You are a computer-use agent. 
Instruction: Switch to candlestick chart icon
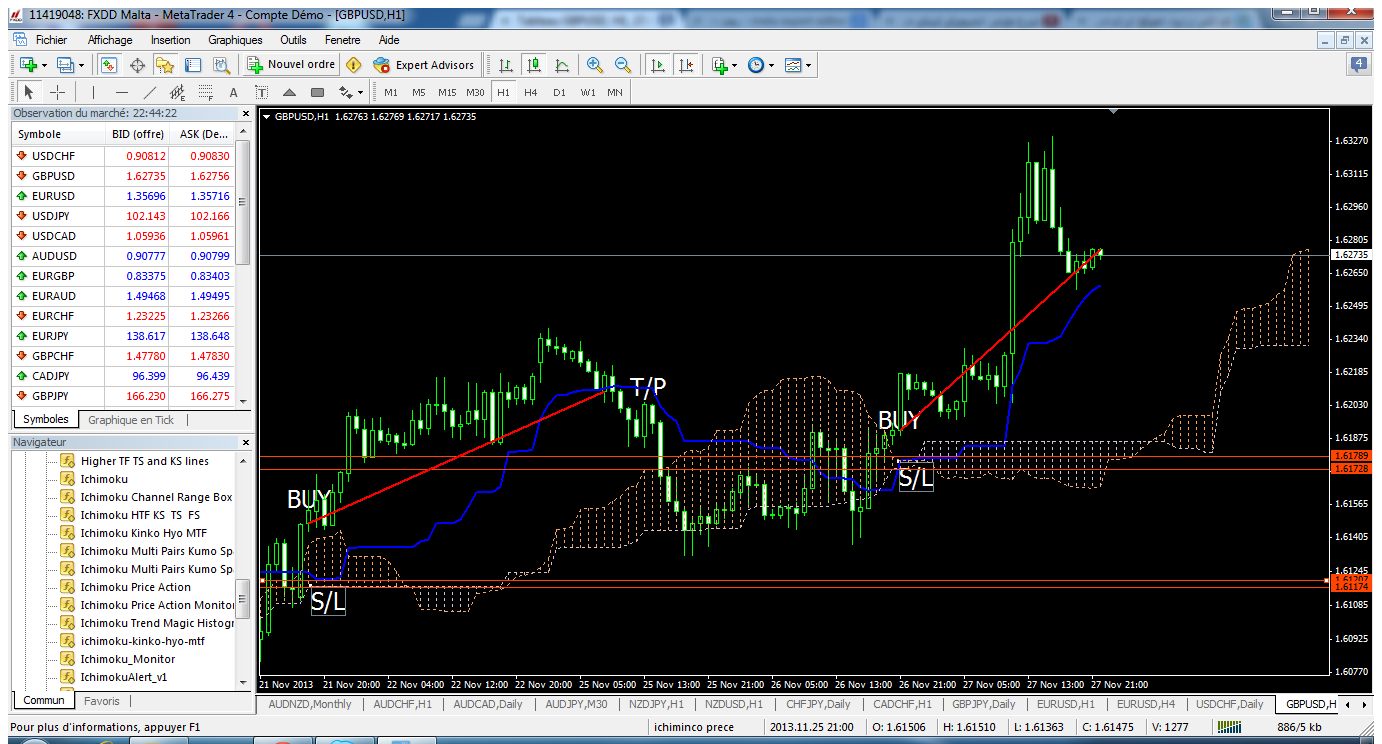click(534, 65)
